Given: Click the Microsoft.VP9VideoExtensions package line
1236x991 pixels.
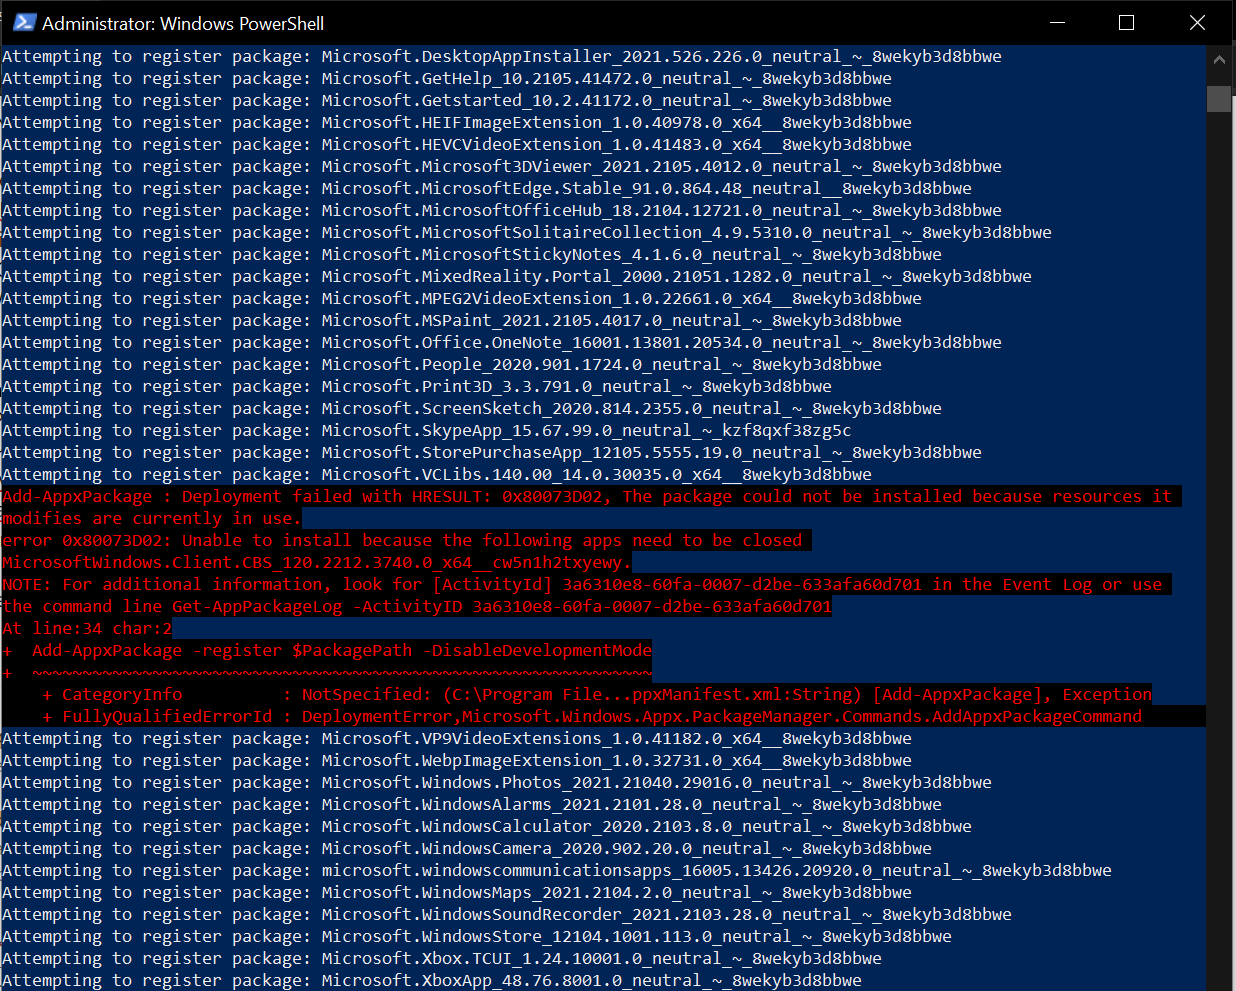Looking at the screenshot, I should click(x=457, y=739).
